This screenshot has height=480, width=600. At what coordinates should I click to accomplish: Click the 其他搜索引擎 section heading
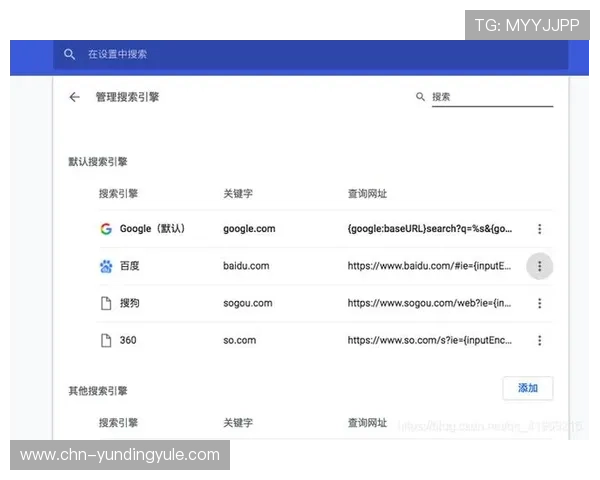tap(98, 391)
